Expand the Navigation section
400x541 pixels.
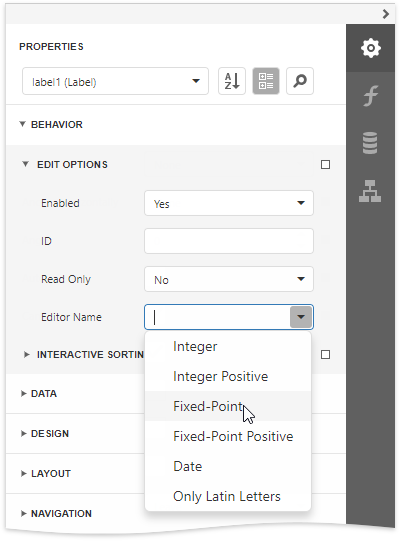(x=23, y=513)
